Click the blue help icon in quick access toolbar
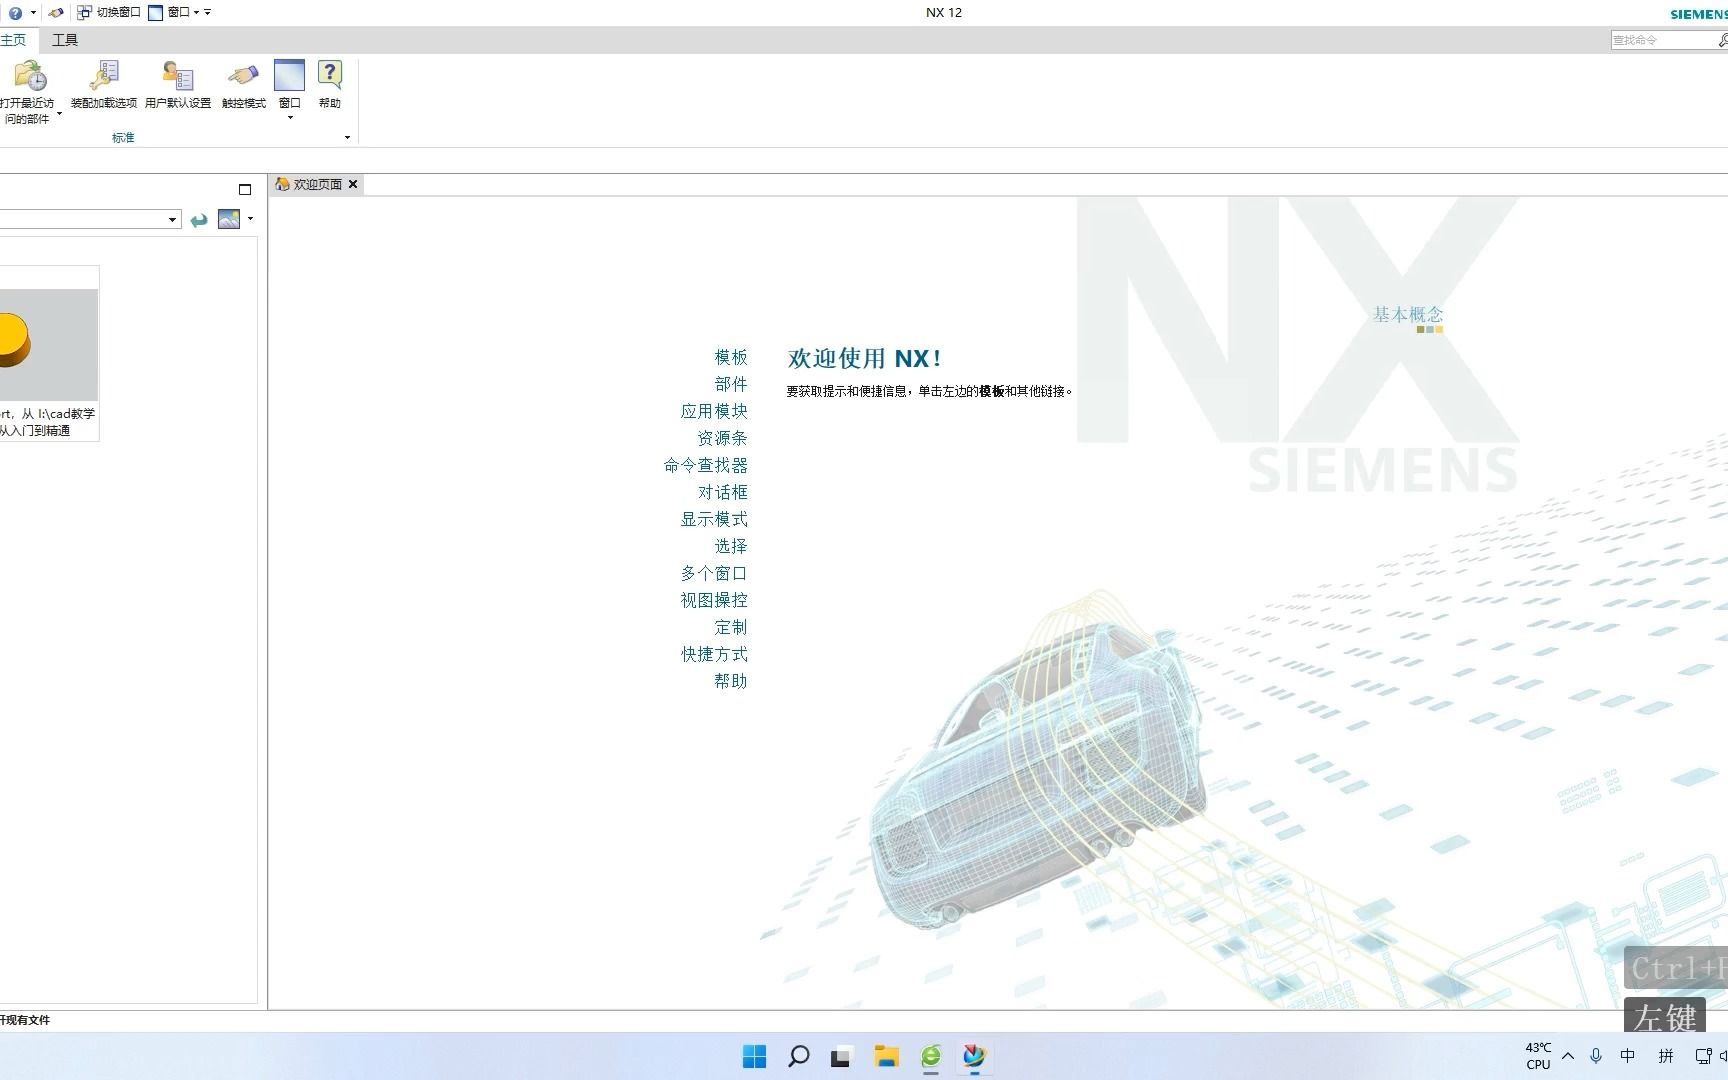 [15, 13]
